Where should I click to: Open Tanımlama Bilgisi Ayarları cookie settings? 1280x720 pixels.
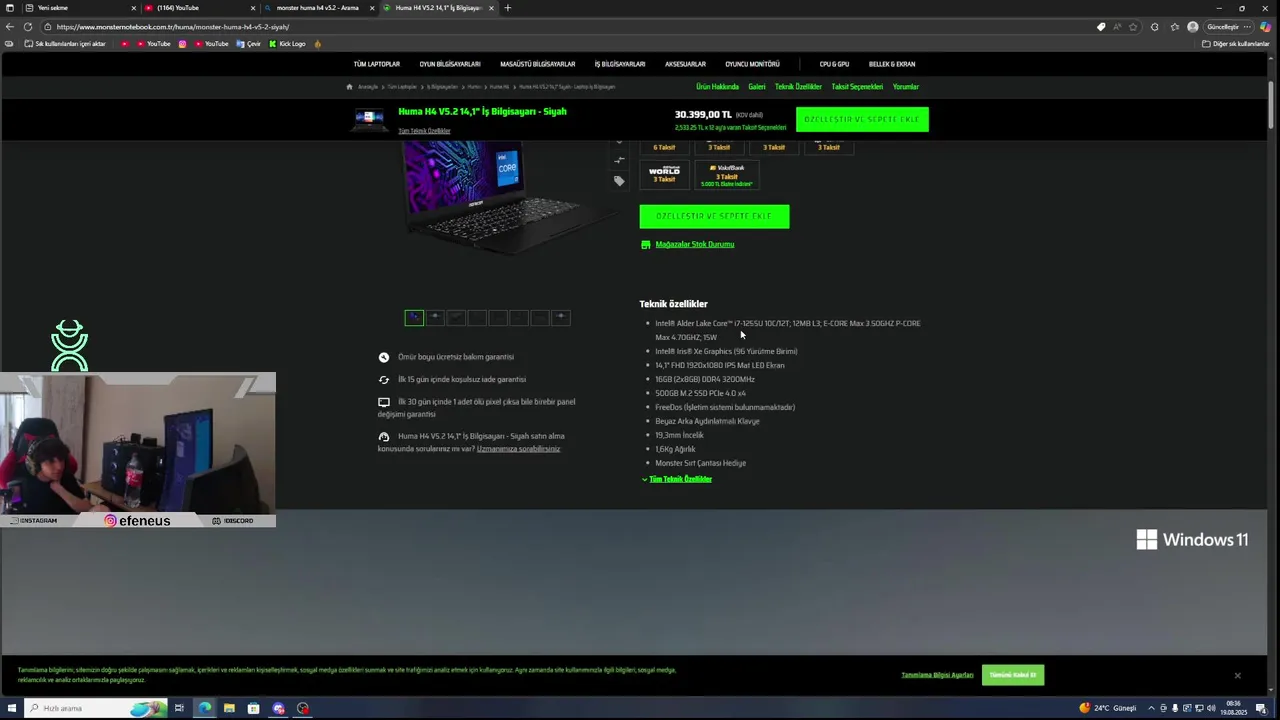(937, 675)
